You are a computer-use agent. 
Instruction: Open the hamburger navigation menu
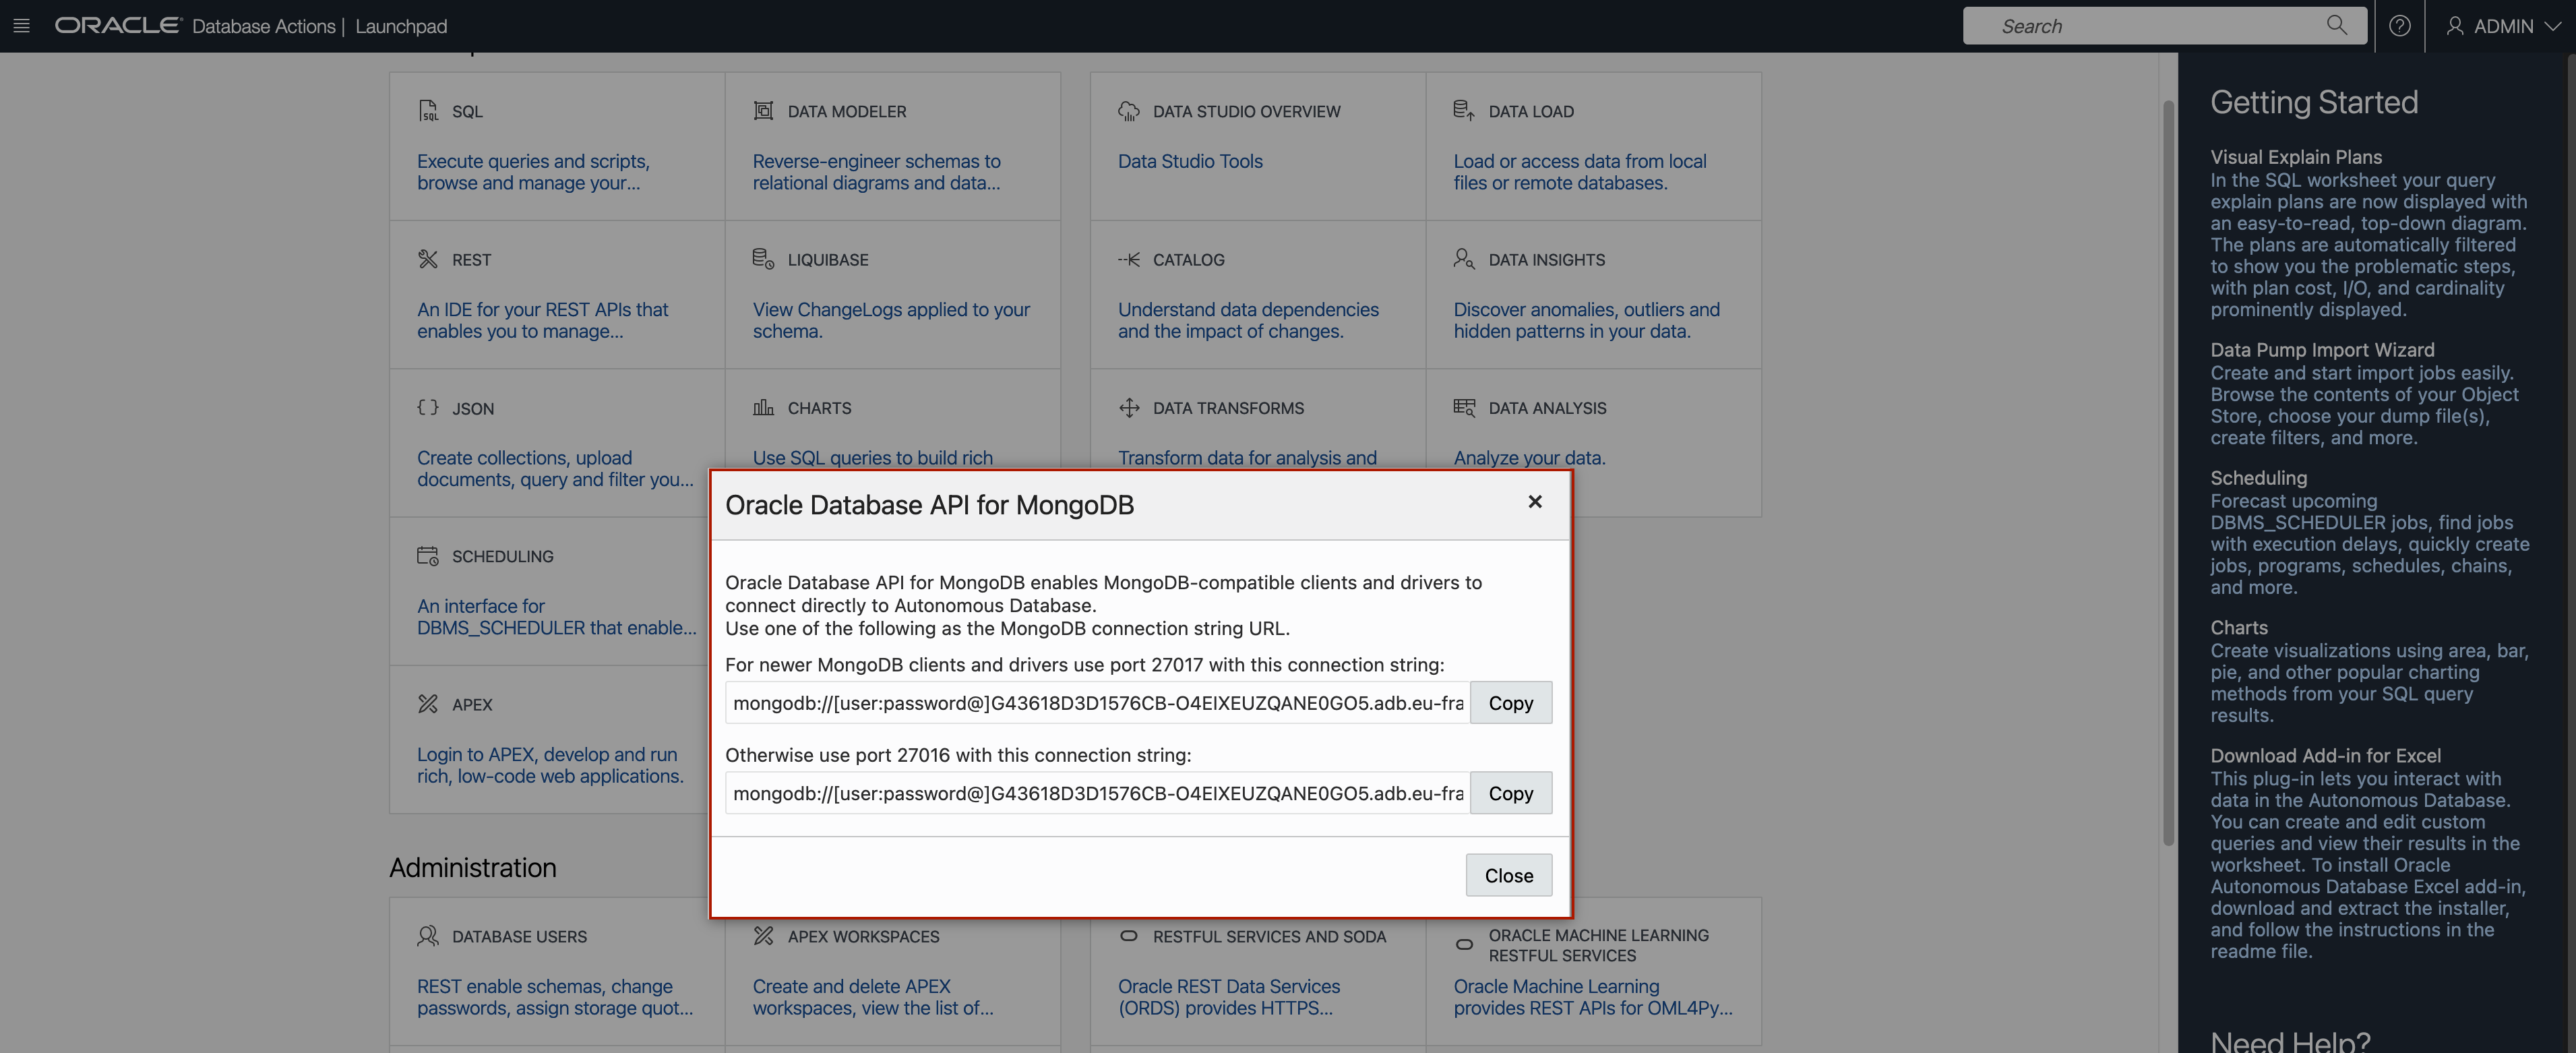[x=21, y=25]
